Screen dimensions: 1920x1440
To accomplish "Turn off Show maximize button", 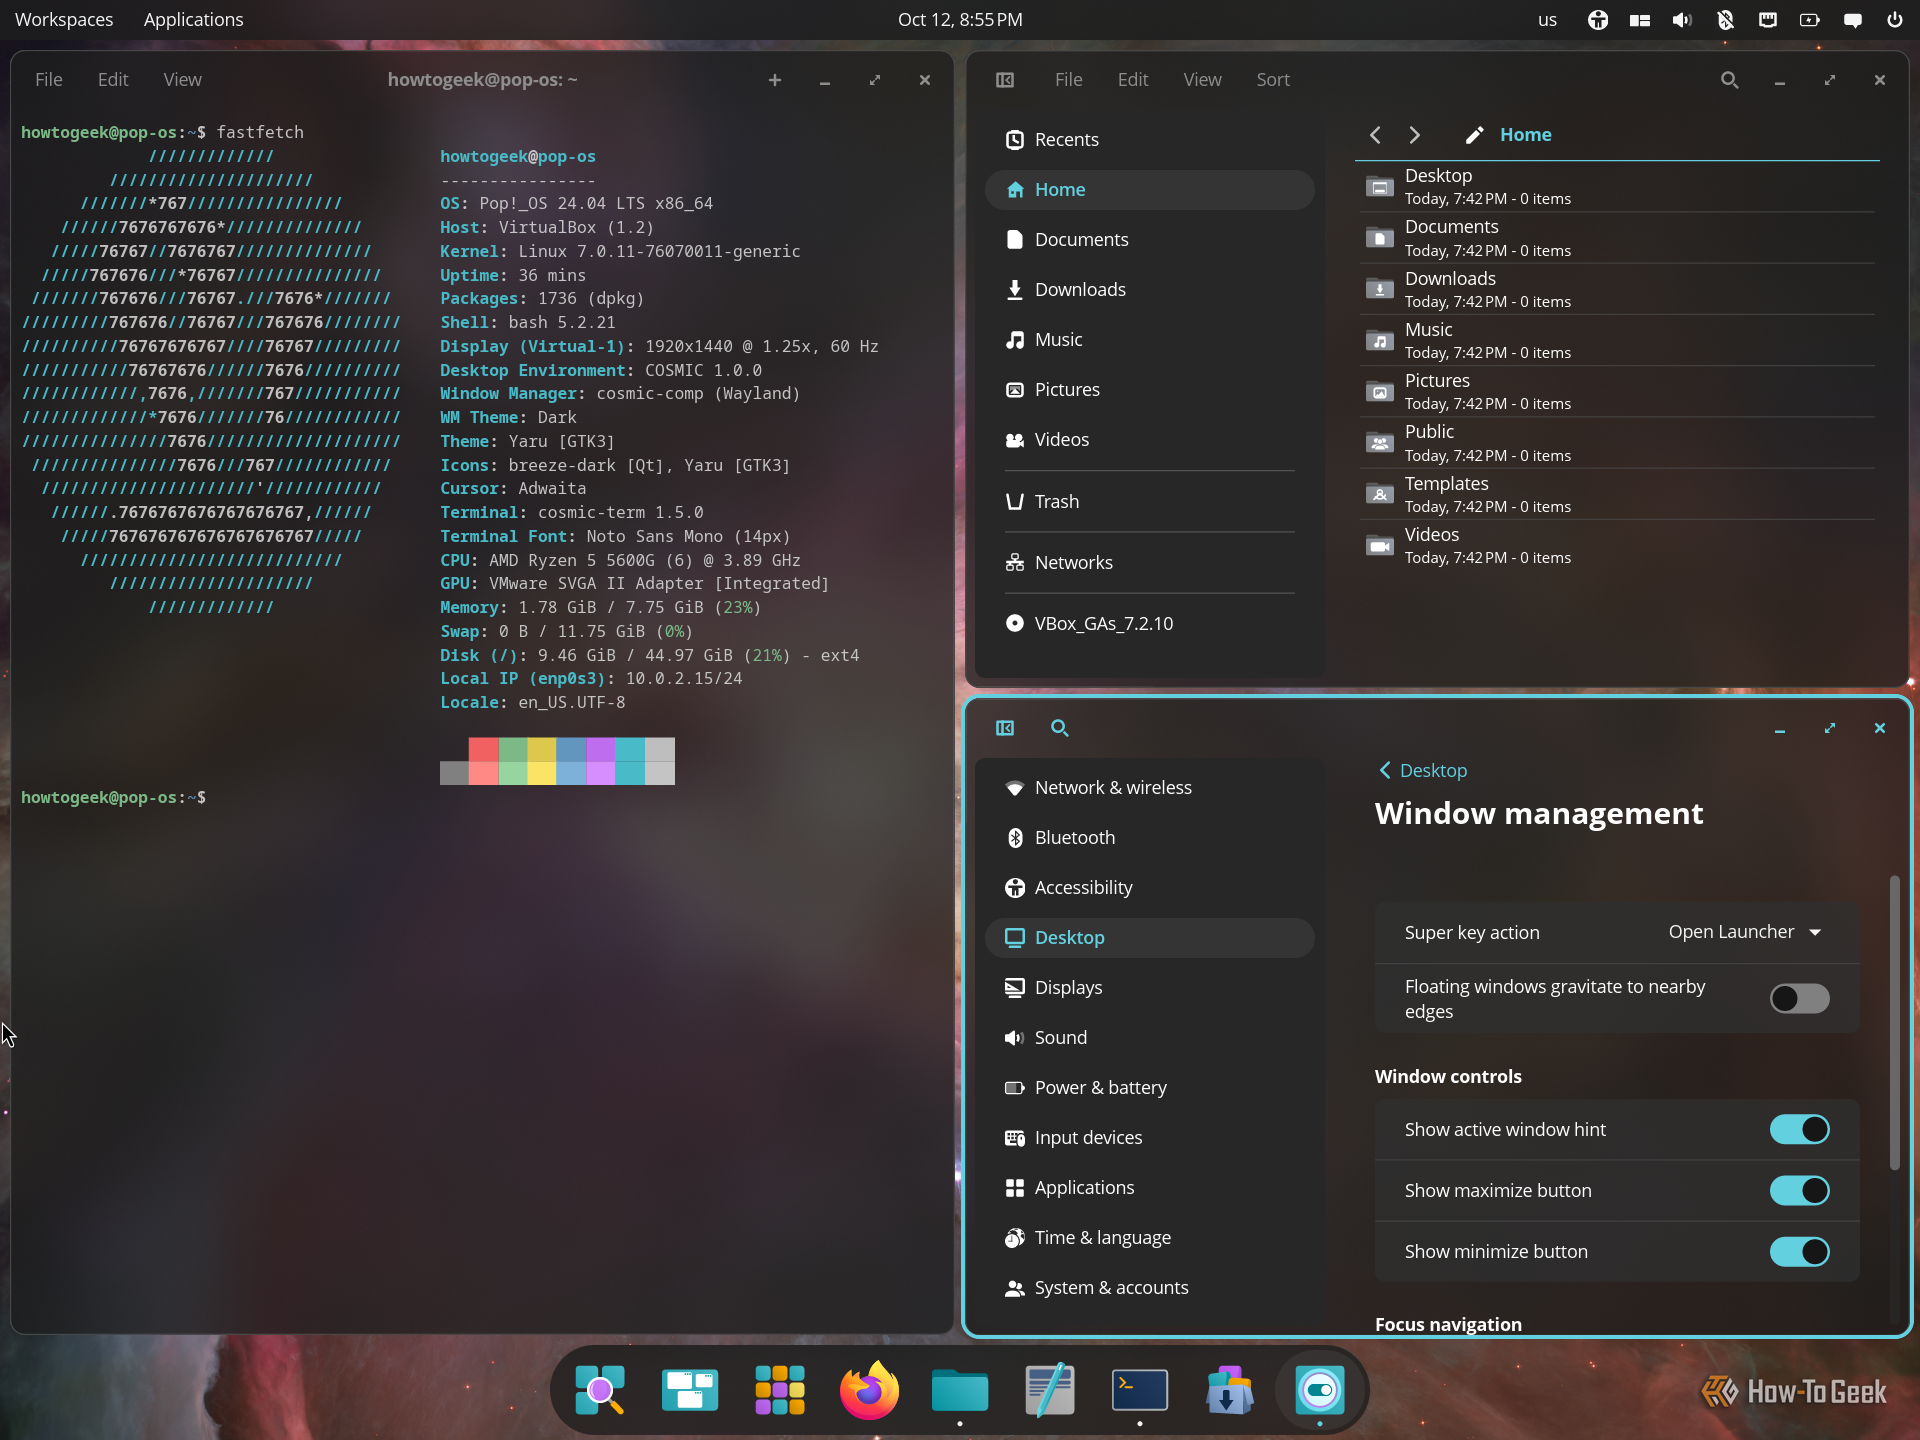I will [x=1799, y=1190].
